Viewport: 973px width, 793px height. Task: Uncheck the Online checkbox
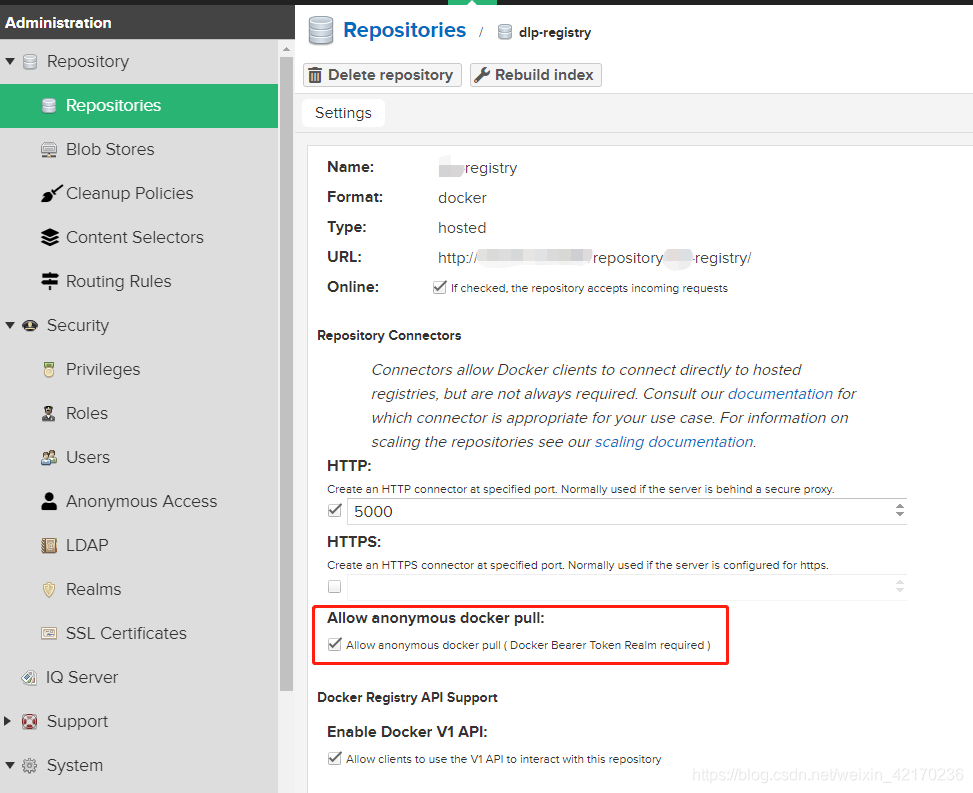point(439,287)
